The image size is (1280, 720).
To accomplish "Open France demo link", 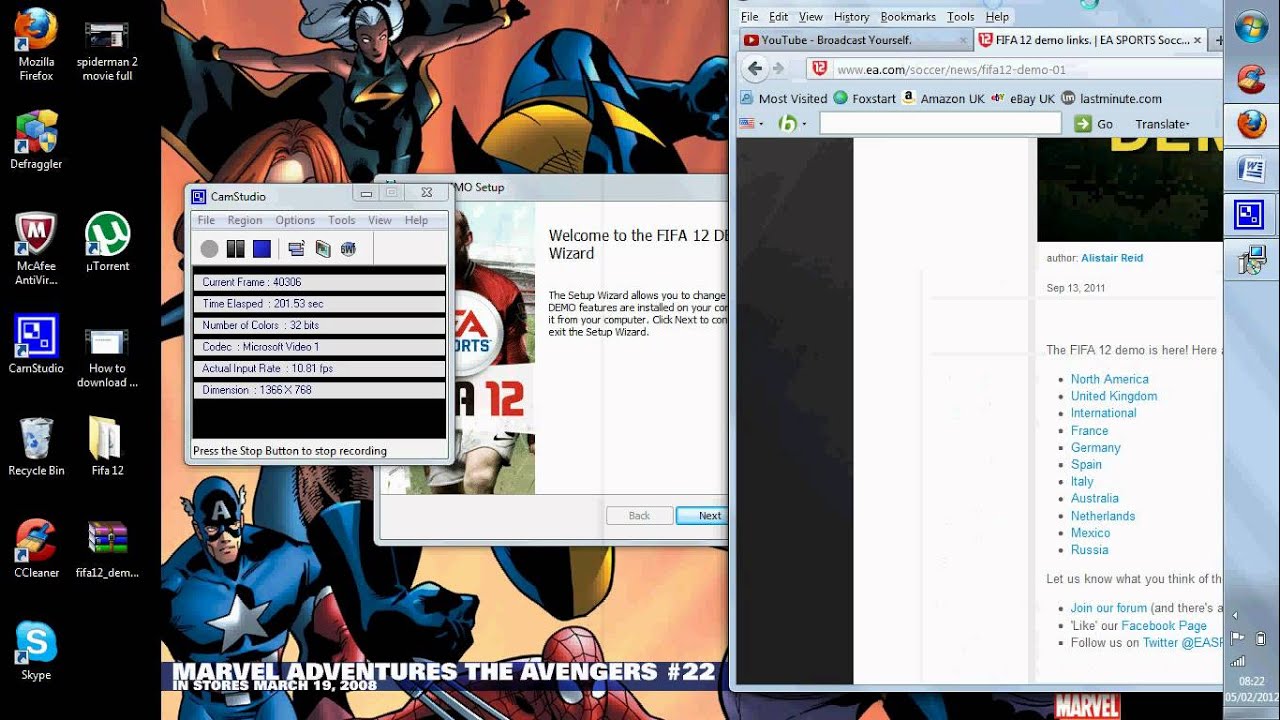I will (x=1090, y=431).
